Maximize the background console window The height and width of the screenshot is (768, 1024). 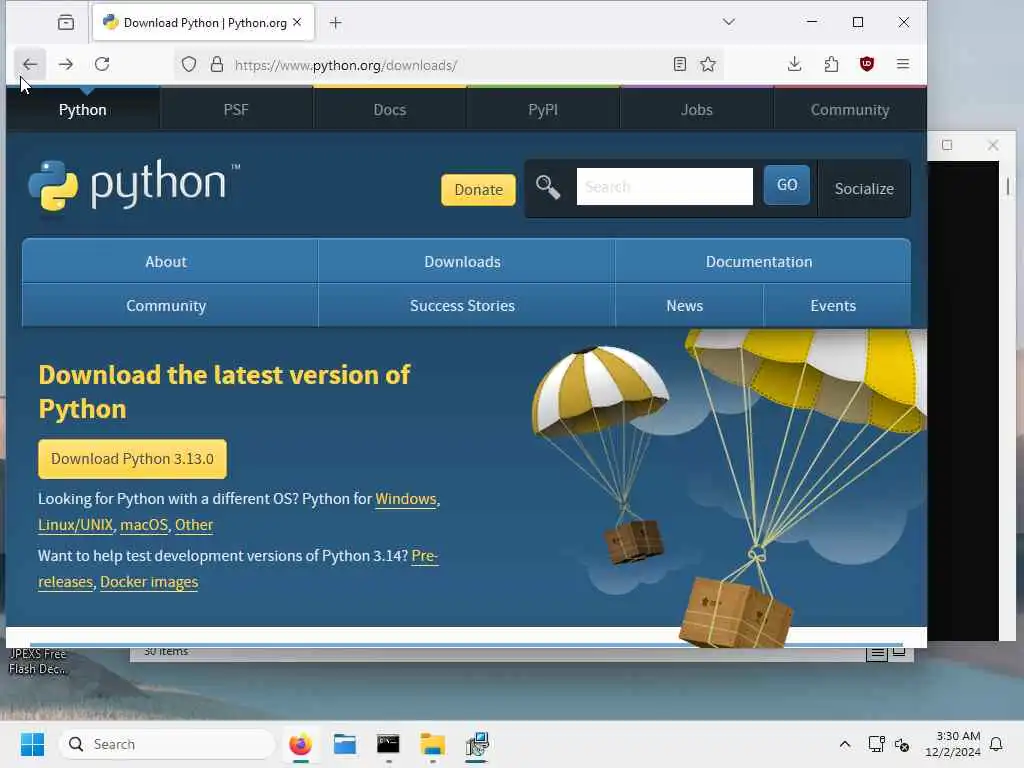(x=947, y=145)
